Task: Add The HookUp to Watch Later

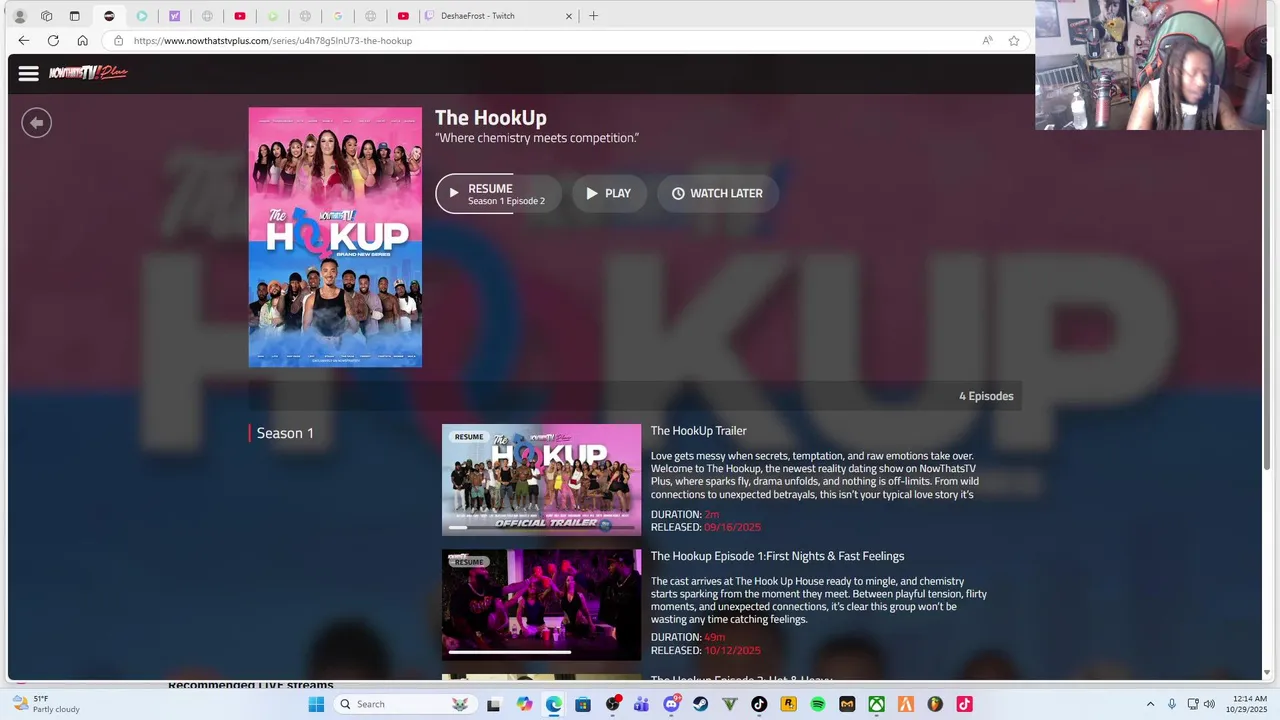Action: click(x=717, y=194)
